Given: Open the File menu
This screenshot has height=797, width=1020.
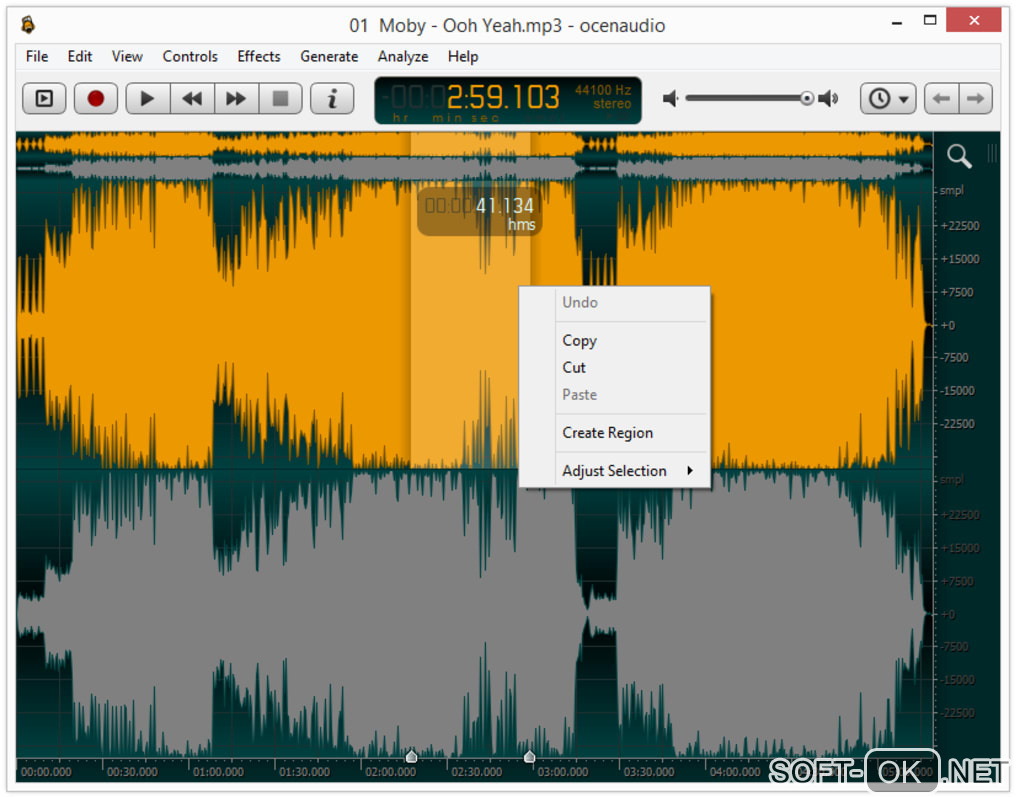Looking at the screenshot, I should click(37, 57).
